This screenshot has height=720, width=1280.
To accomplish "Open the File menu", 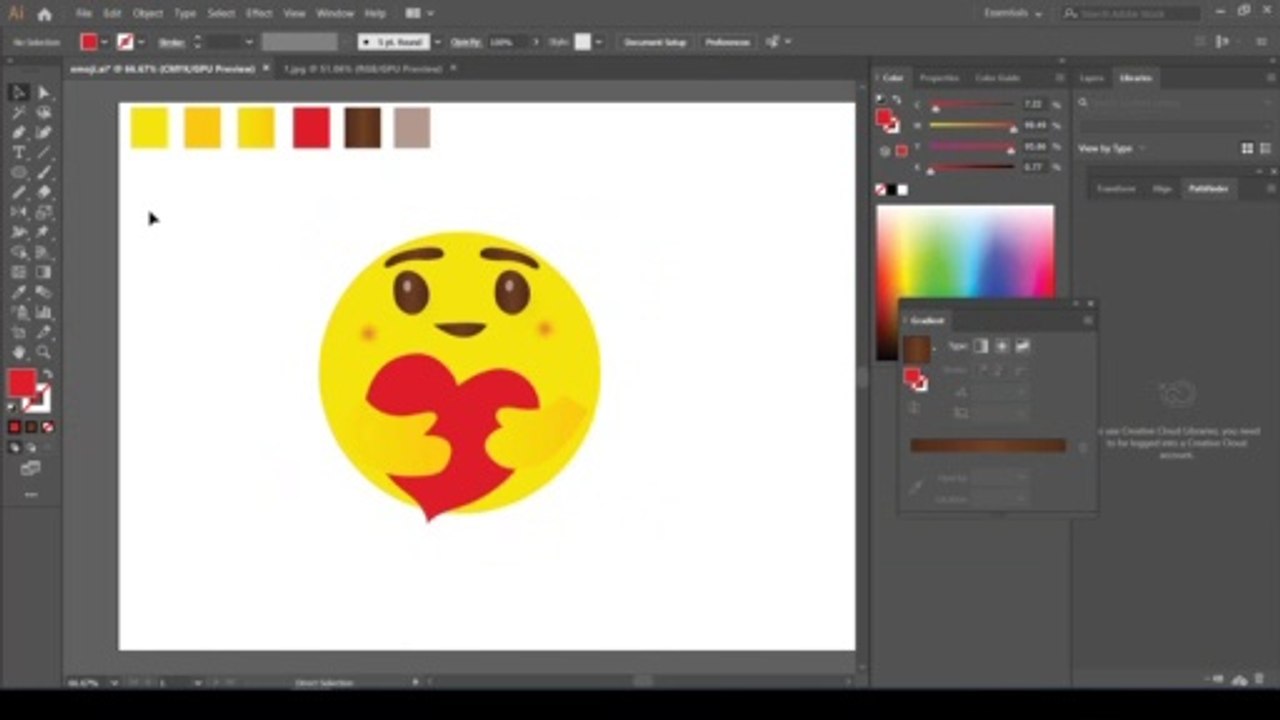I will [x=83, y=14].
